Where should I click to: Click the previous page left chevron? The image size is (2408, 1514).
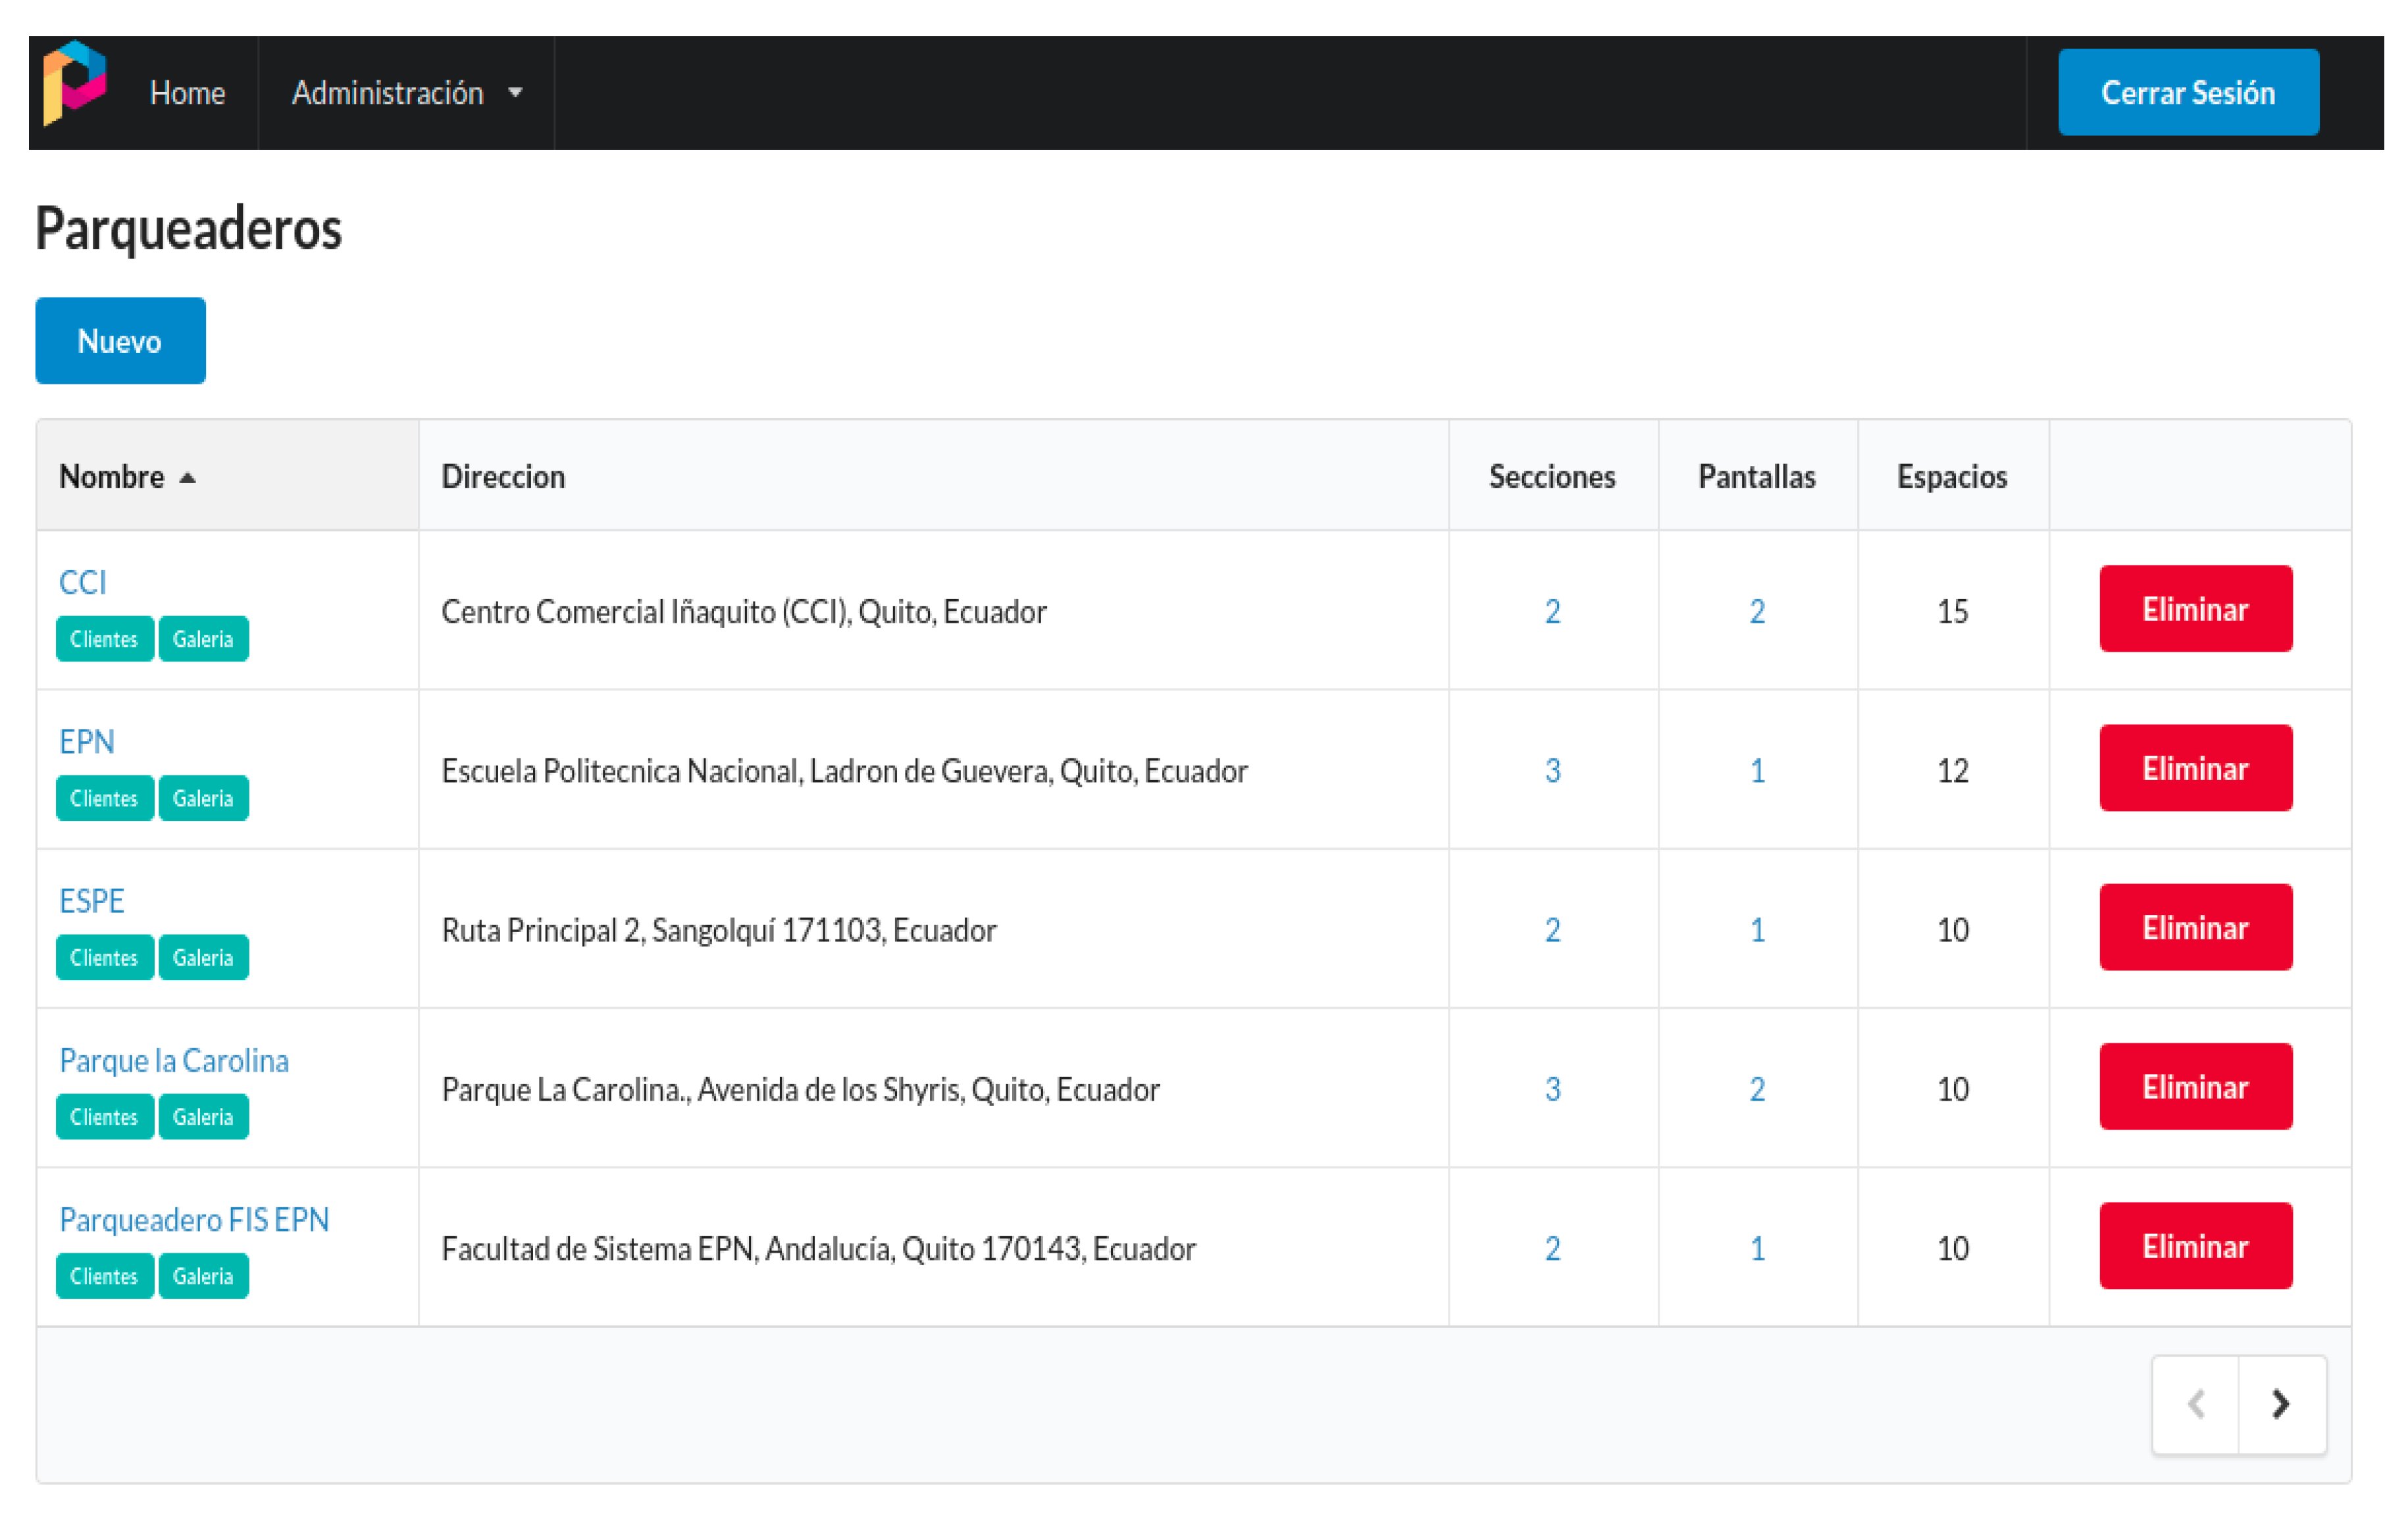point(2196,1404)
